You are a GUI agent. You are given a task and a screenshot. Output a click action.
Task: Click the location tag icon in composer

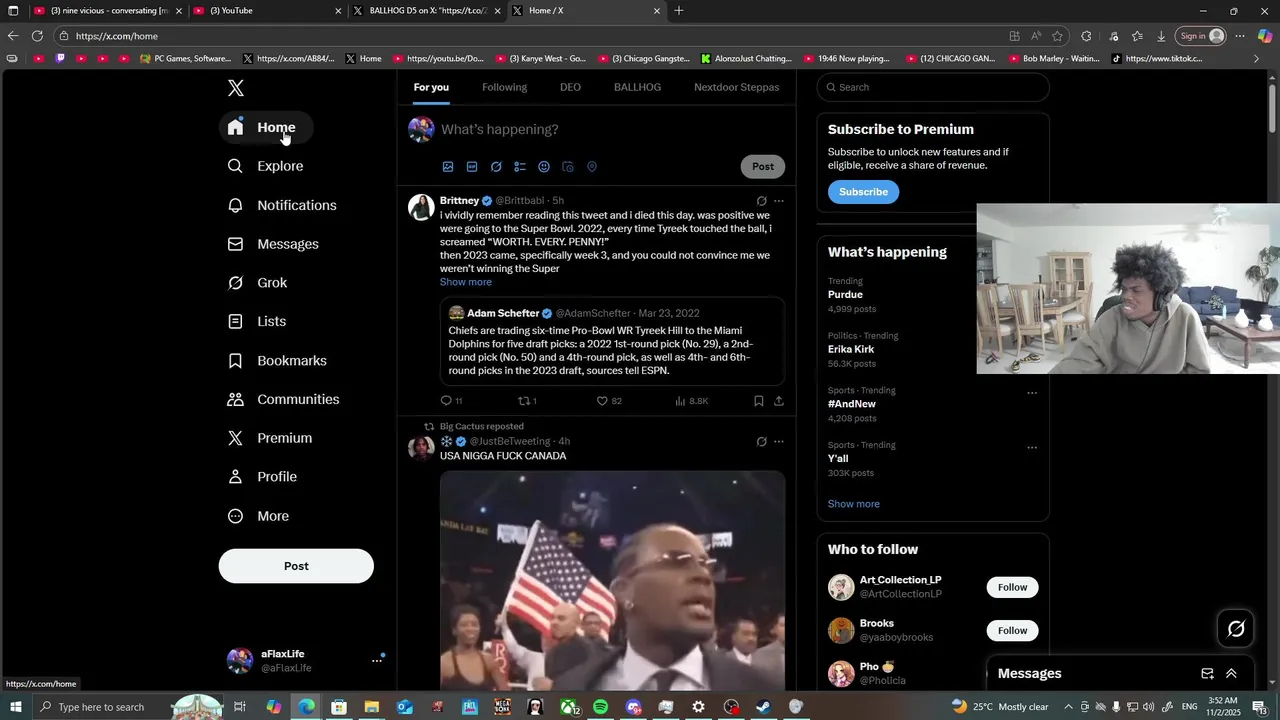(592, 167)
